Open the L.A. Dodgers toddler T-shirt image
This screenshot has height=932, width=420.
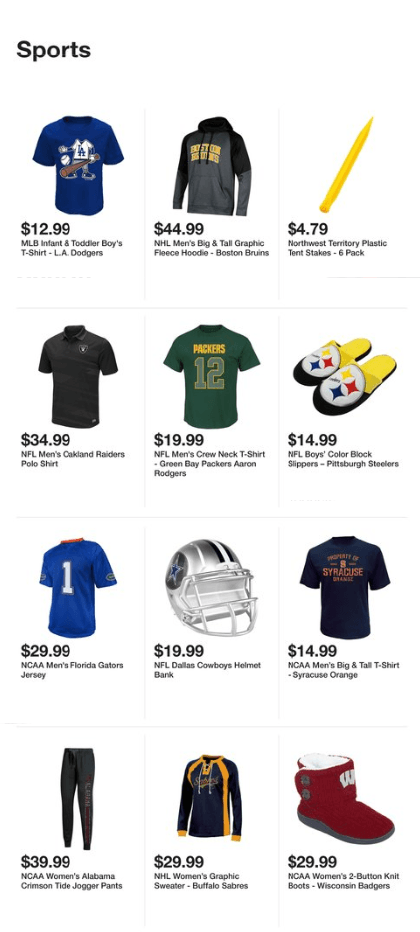click(x=78, y=165)
